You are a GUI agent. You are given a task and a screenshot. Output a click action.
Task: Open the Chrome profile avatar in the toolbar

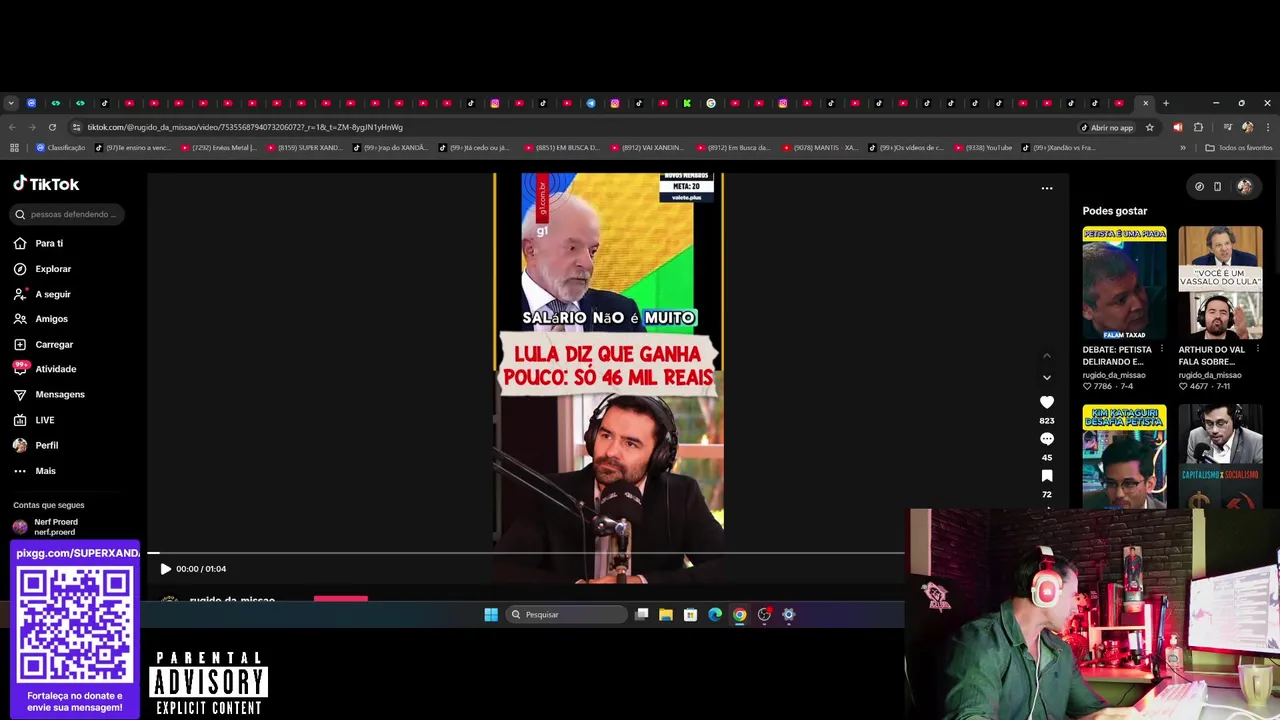(1247, 127)
